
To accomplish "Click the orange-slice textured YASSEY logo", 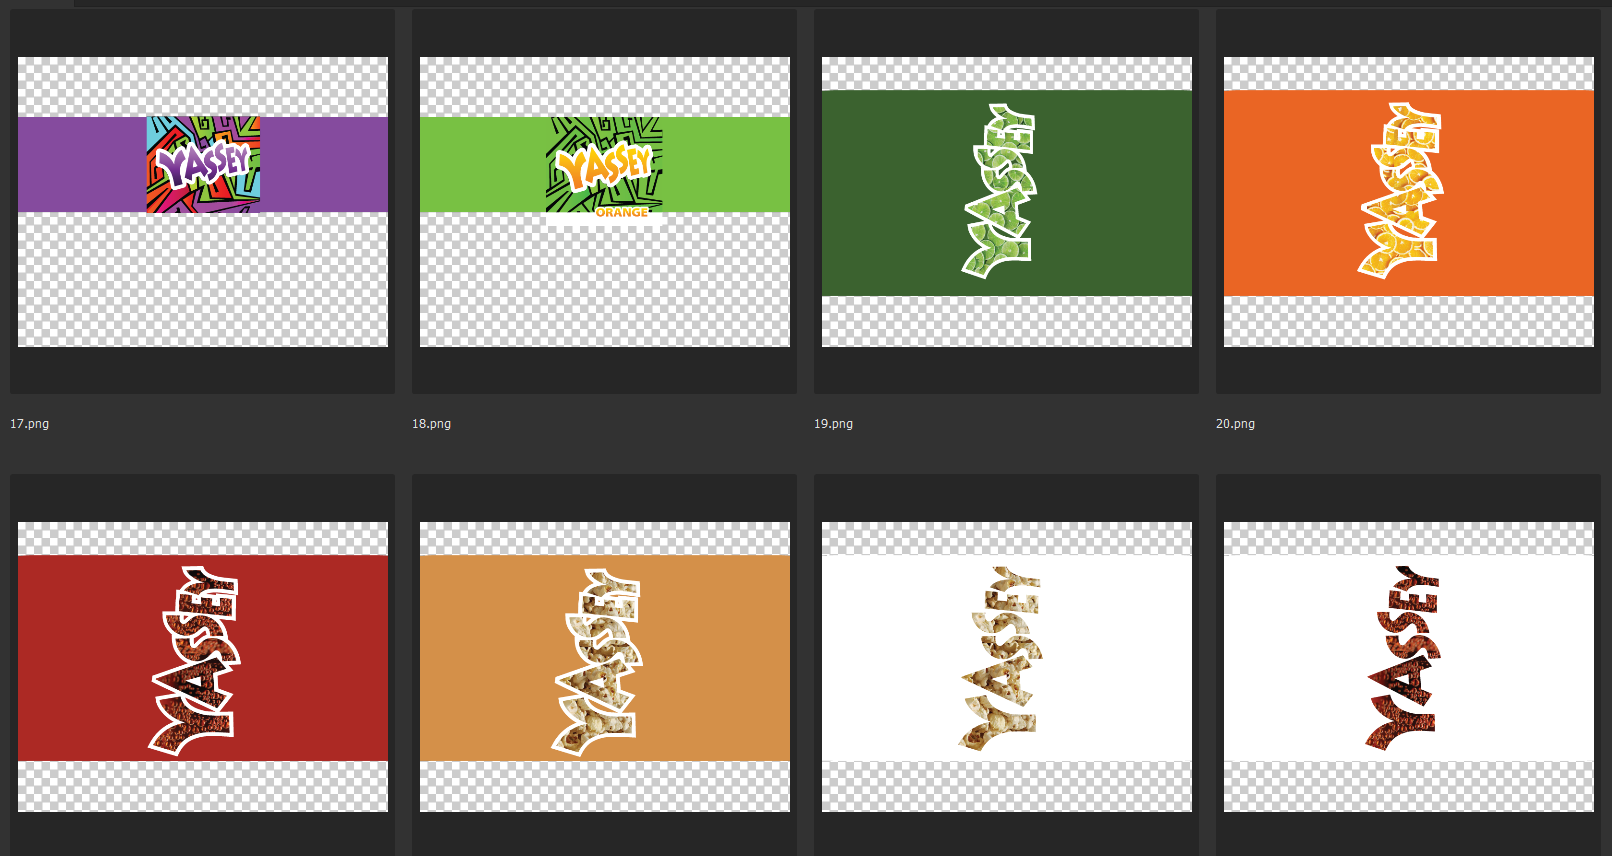I will [1401, 191].
